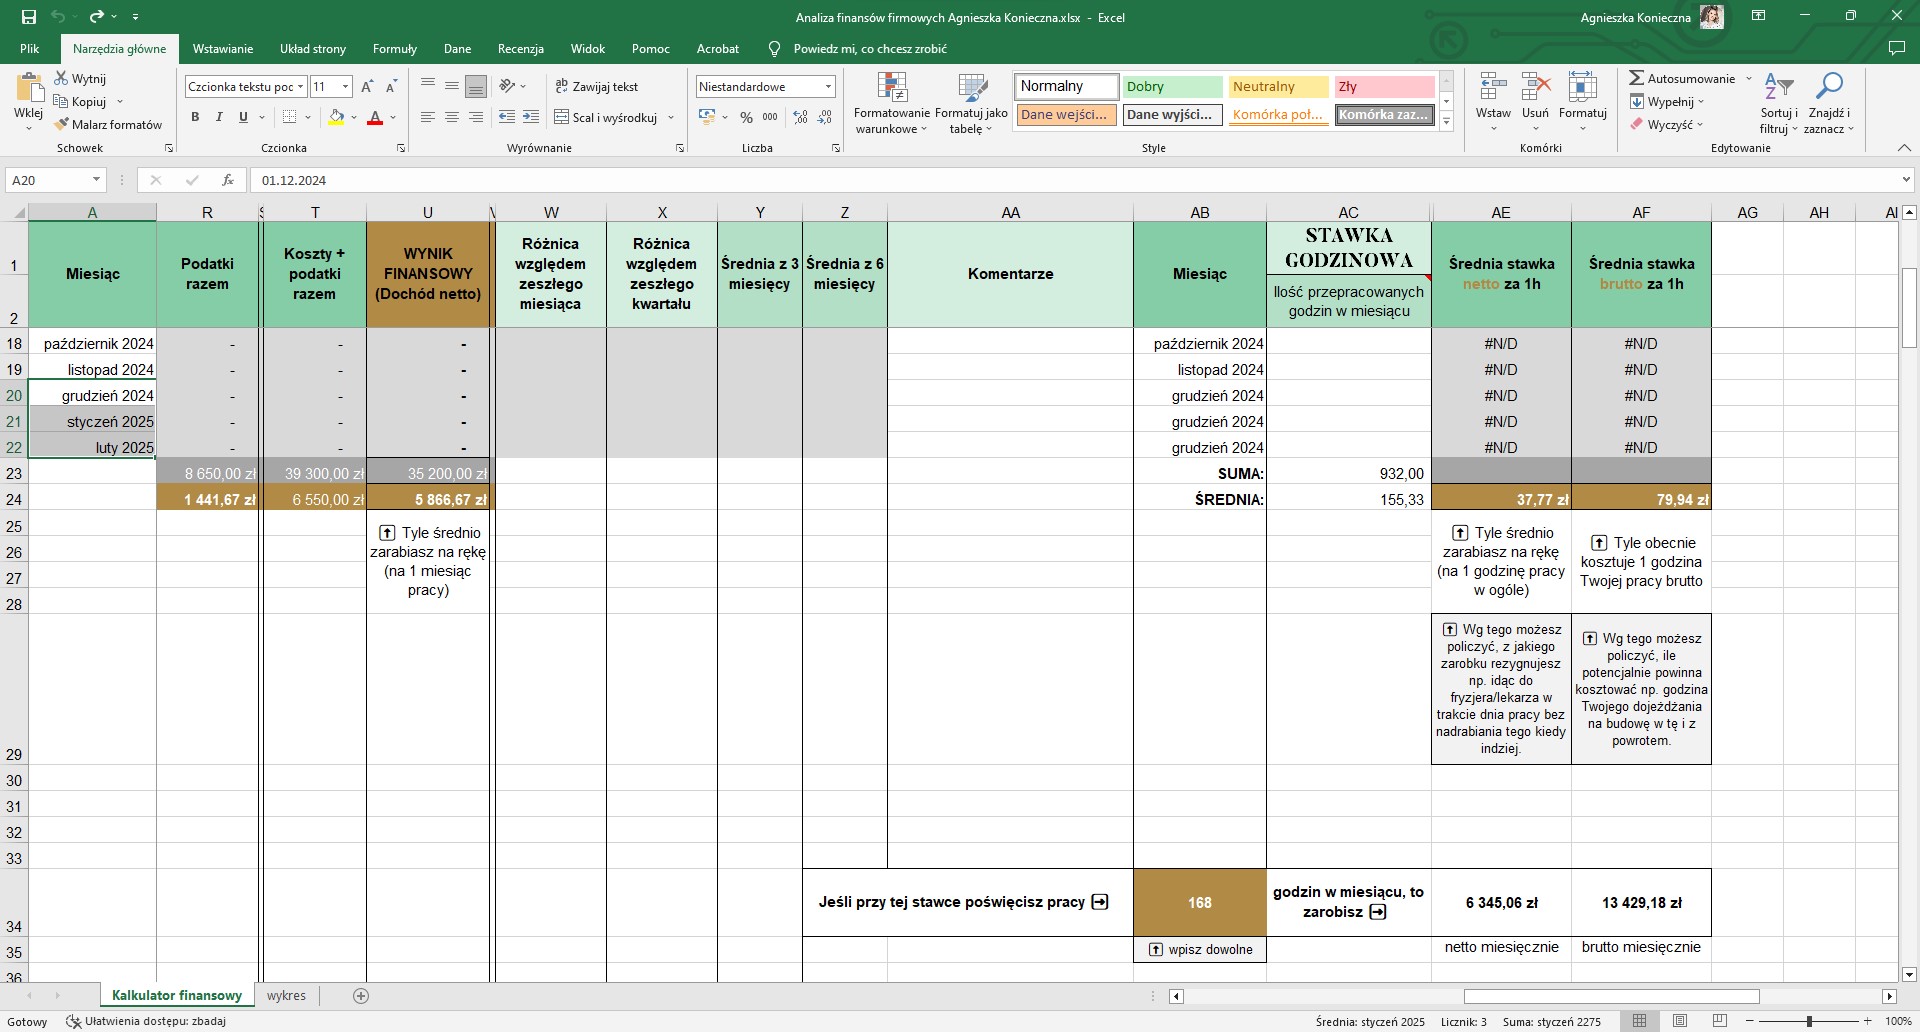Toggle italic formatting
Viewport: 1920px width, 1032px height.
(x=219, y=117)
